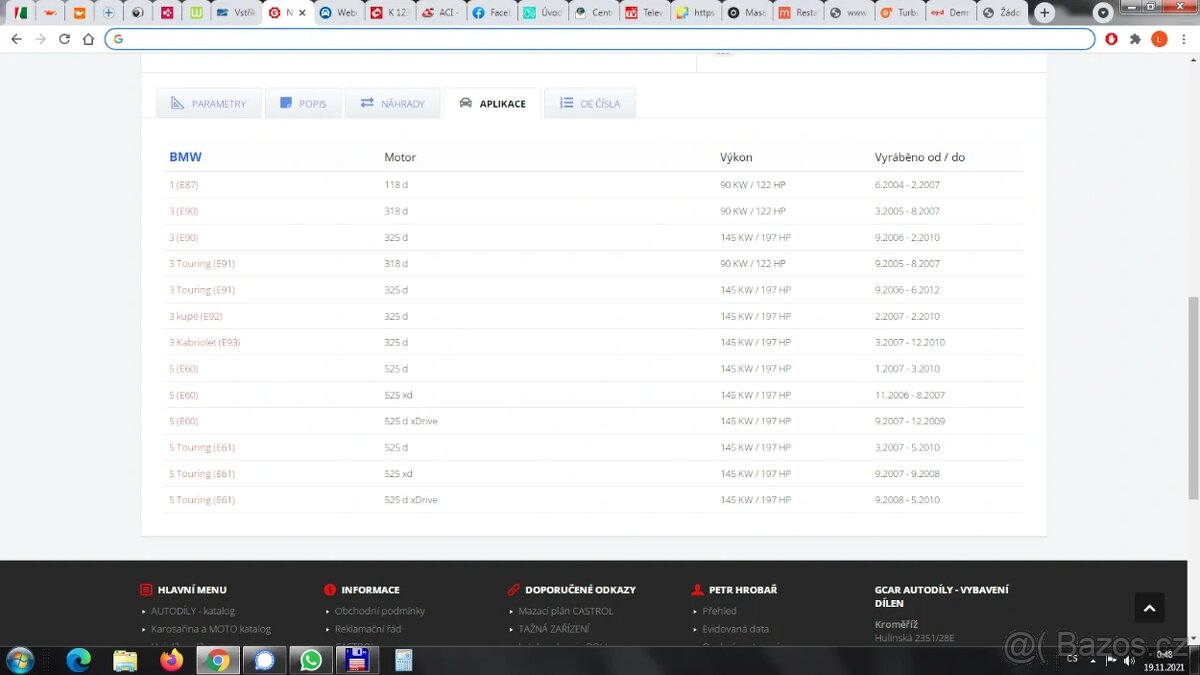Screen dimensions: 1200x675
Task: Select the Aplikace tab
Action: [x=492, y=103]
